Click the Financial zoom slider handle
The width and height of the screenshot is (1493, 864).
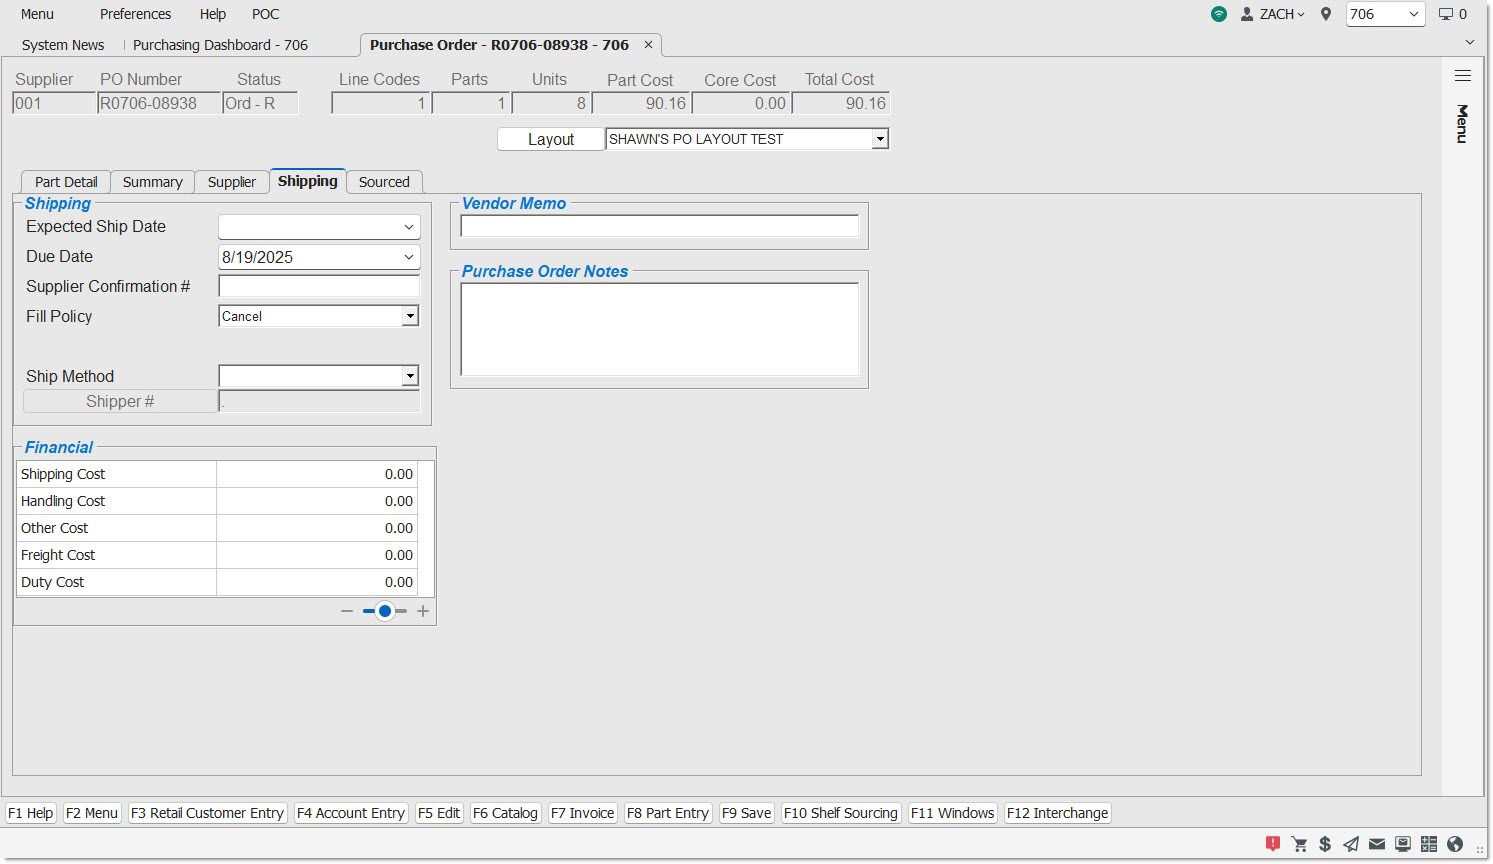pyautogui.click(x=385, y=611)
